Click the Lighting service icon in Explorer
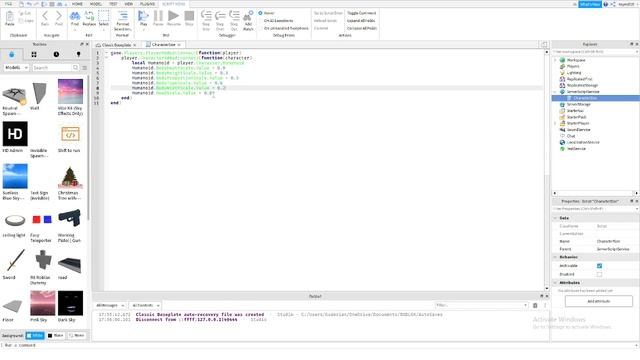This screenshot has width=640, height=360. (x=562, y=73)
